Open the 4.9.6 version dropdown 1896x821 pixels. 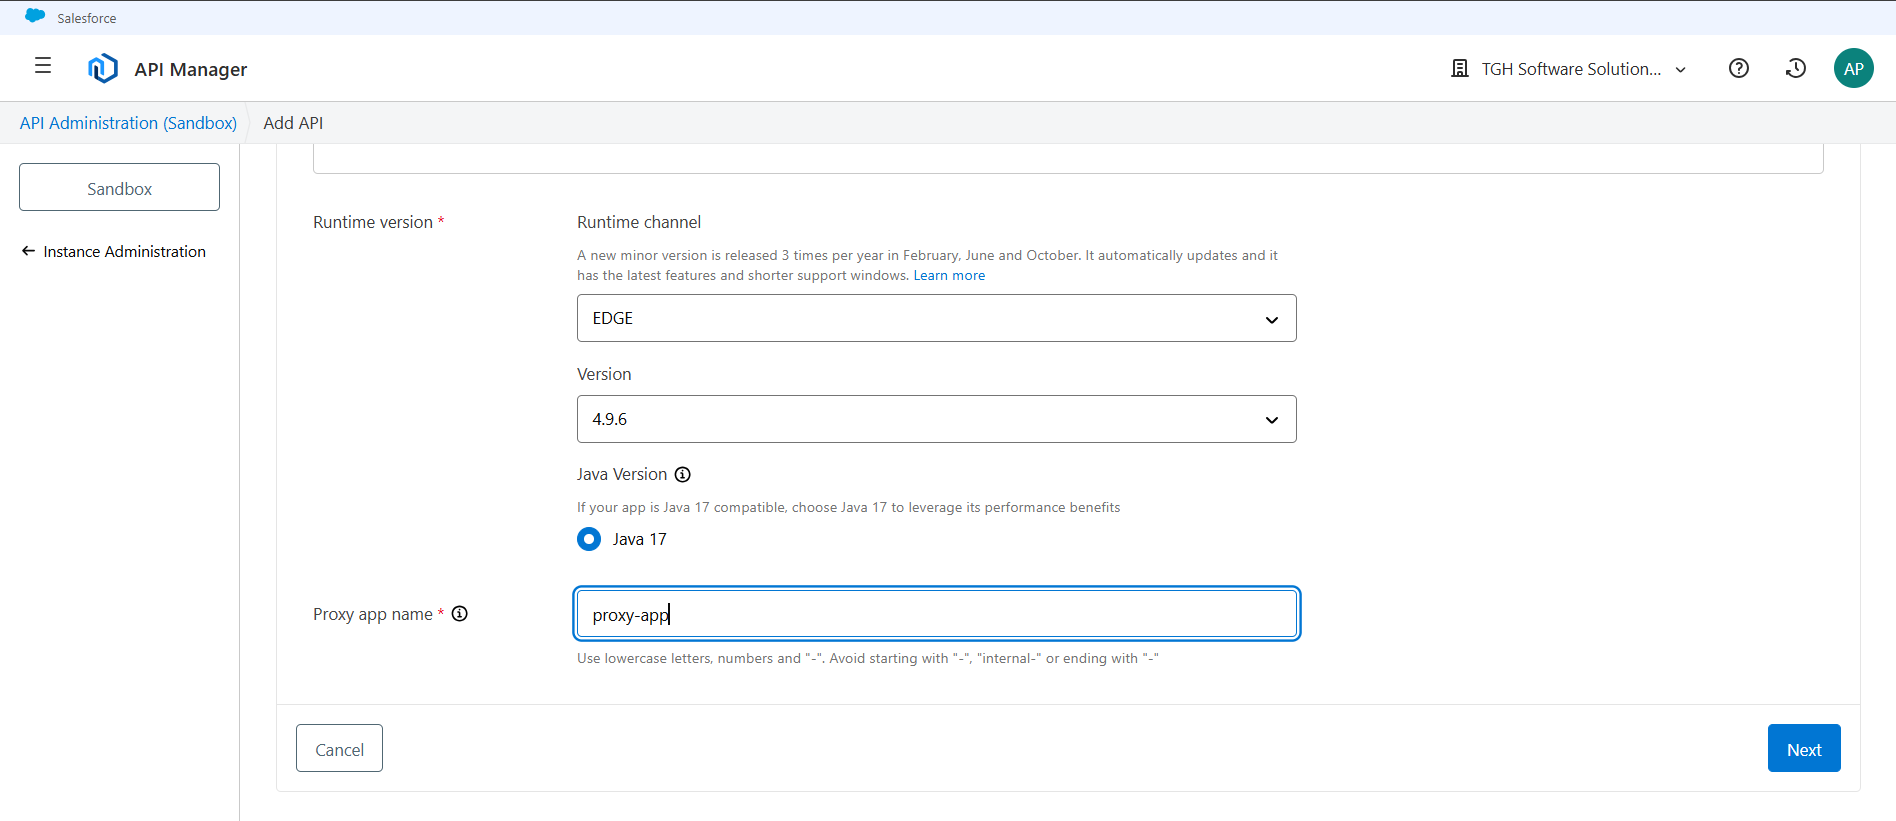pos(936,419)
